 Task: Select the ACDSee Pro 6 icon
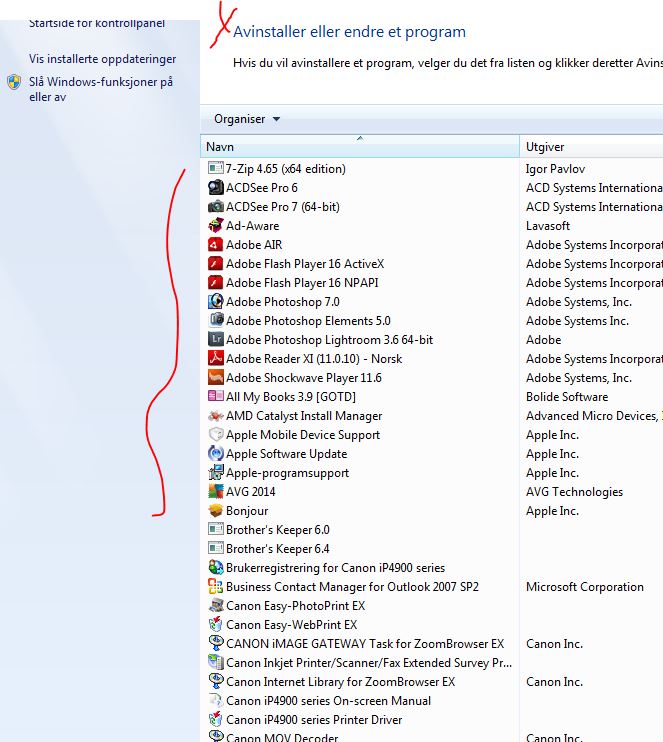click(x=216, y=188)
